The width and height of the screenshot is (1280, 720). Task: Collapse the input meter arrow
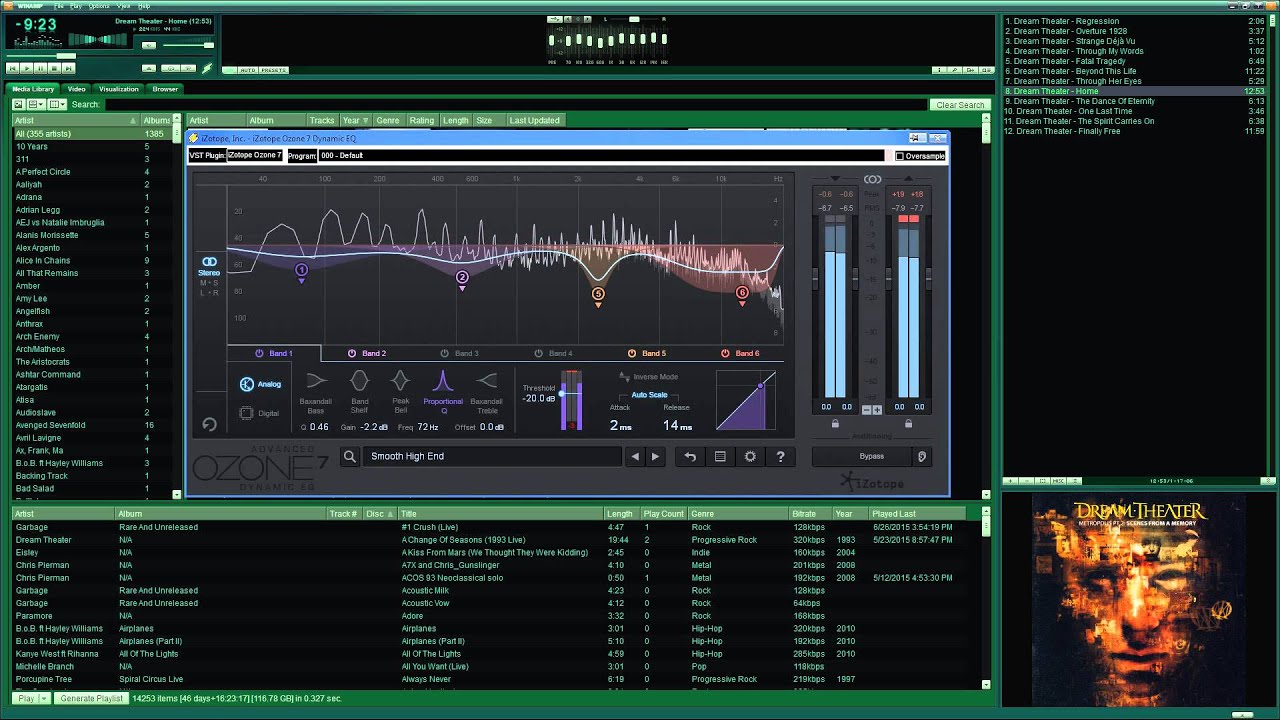pyautogui.click(x=835, y=179)
